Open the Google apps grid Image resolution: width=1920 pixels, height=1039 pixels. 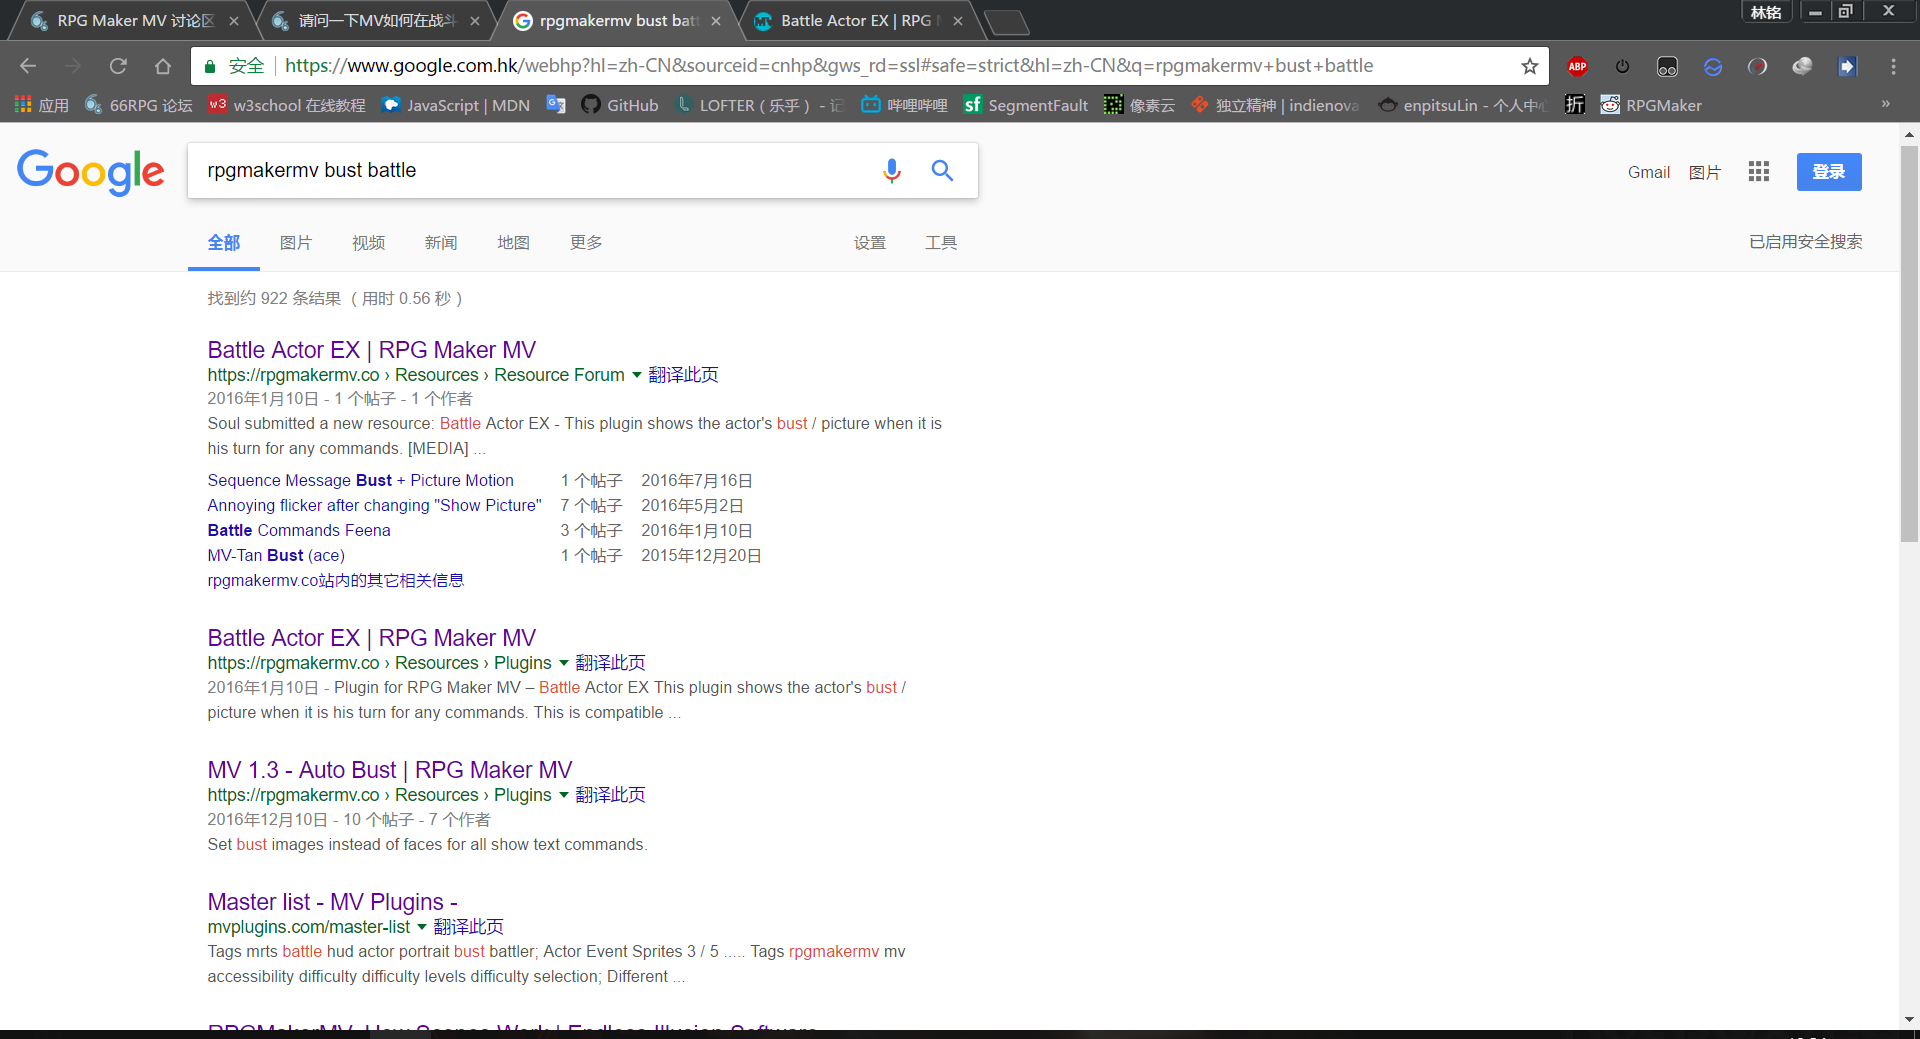pos(1759,172)
